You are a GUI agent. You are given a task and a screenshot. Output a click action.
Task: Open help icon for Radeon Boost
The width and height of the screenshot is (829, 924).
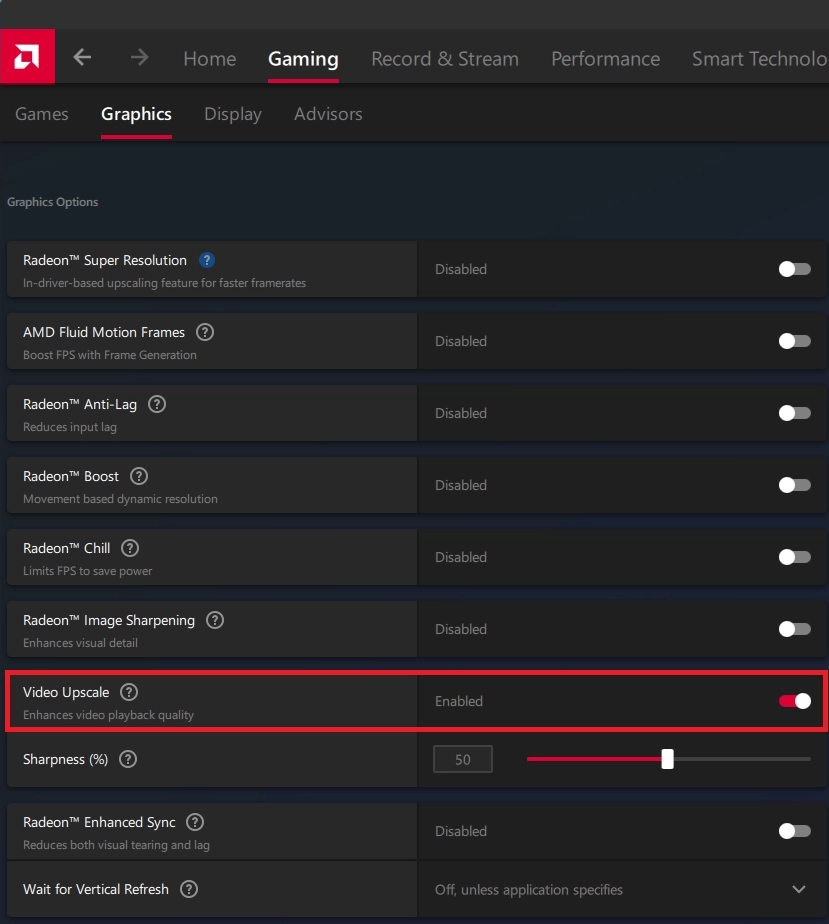click(139, 476)
